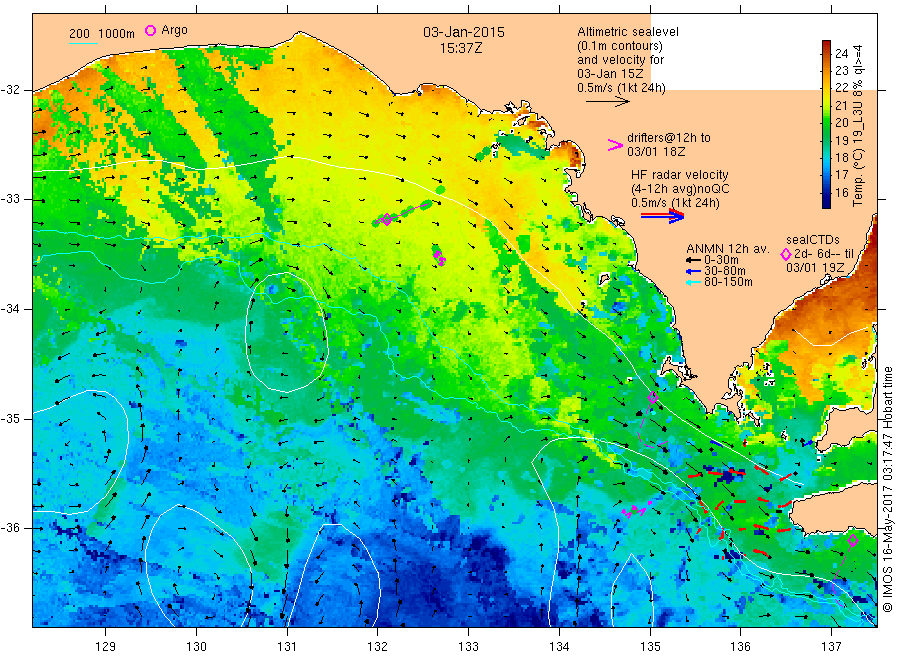Screen dimensions: 900x660
Task: Click the '03/01 19Z' sealCTDs timestamp
Action: coord(815,268)
